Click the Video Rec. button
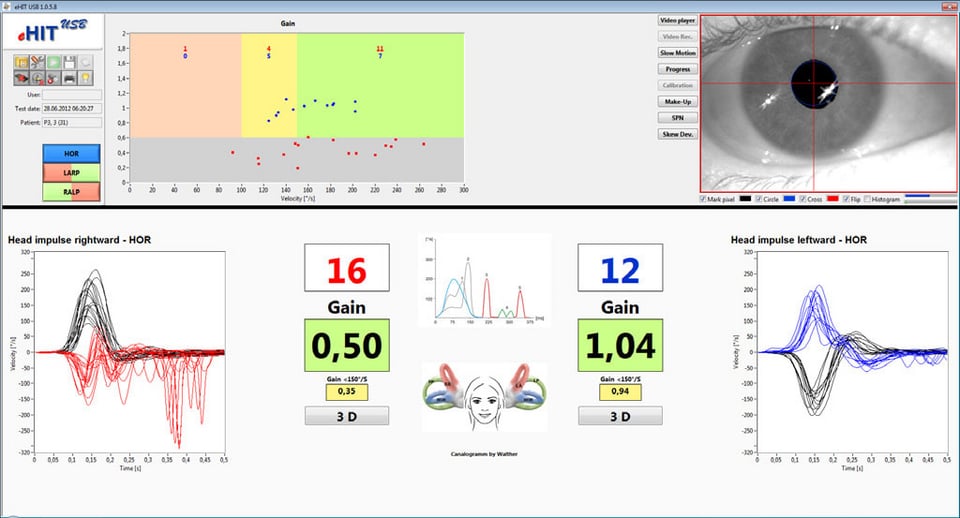The height and width of the screenshot is (518, 960). (x=677, y=37)
